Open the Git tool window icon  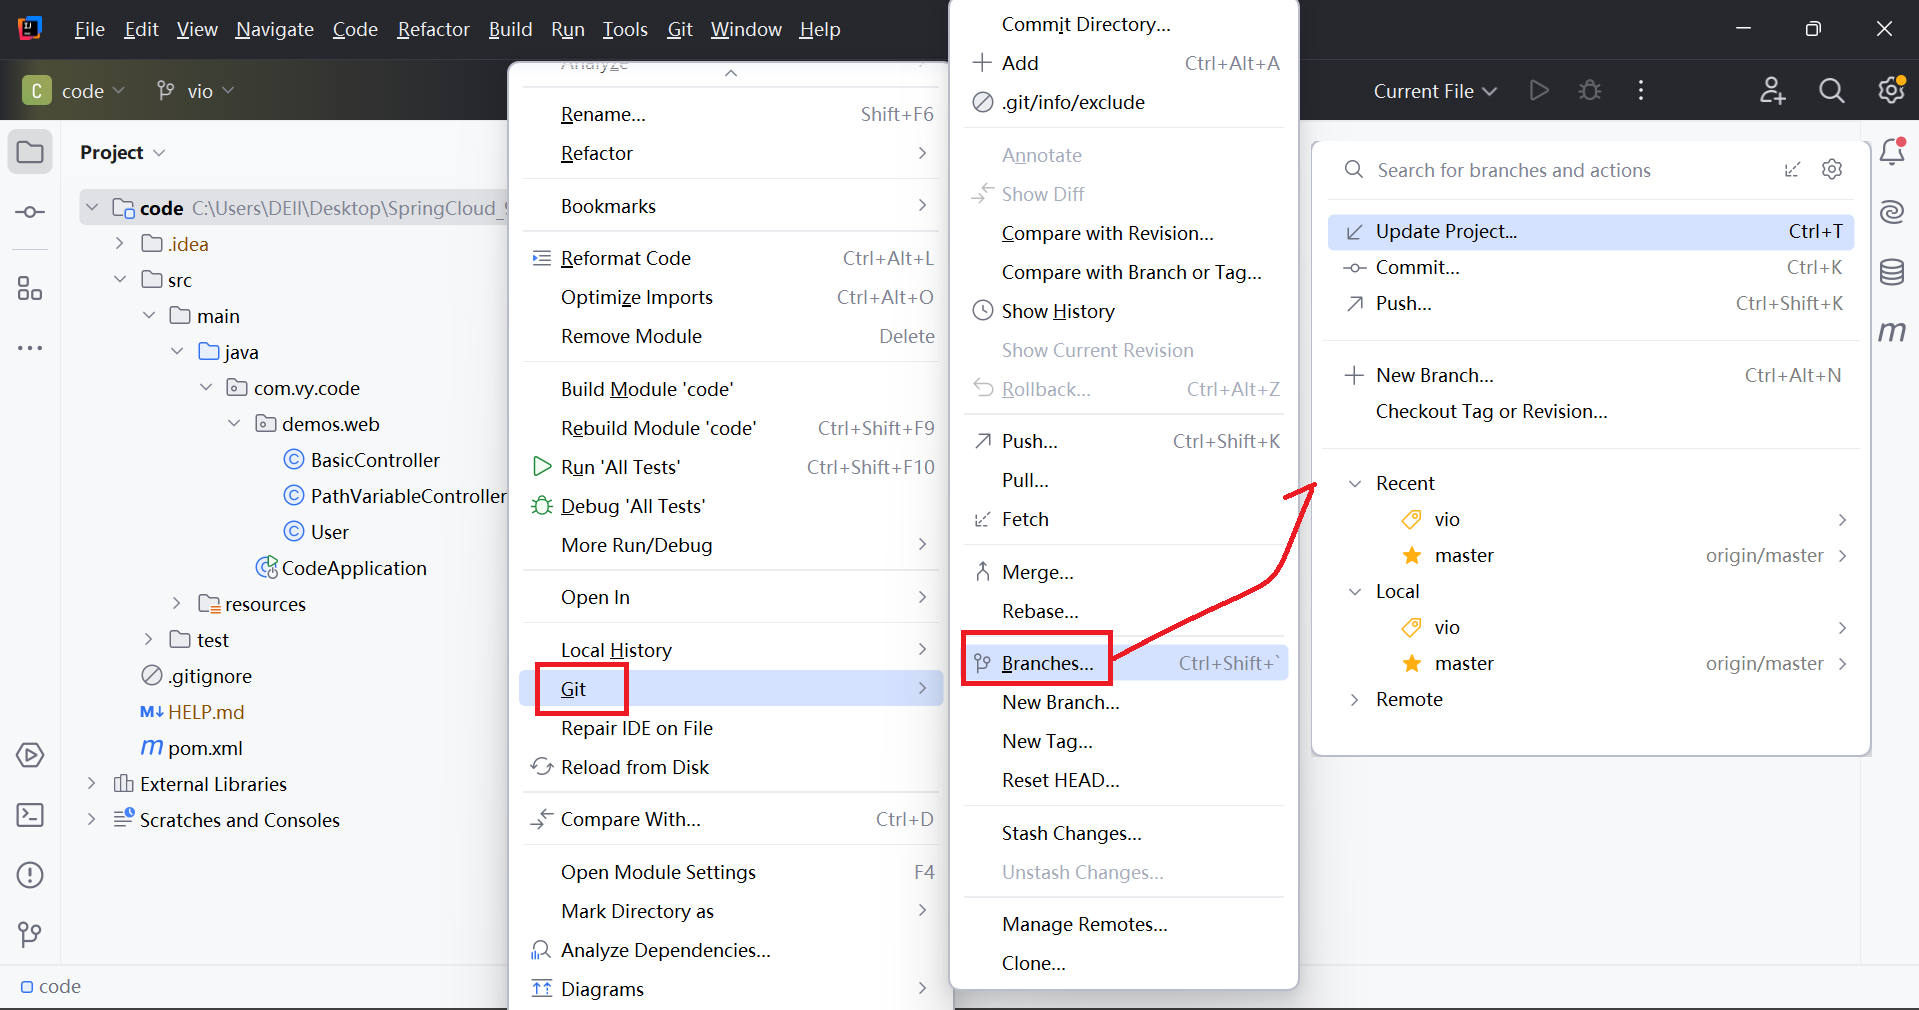point(30,935)
